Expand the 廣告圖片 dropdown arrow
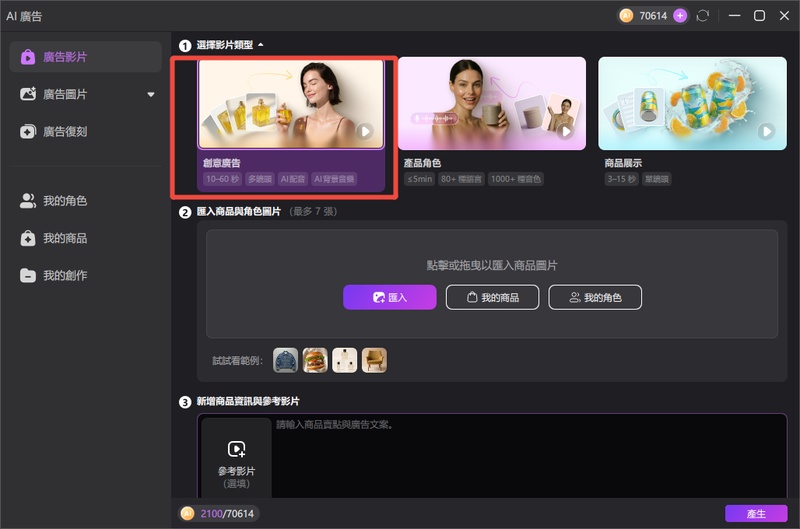 coord(151,94)
